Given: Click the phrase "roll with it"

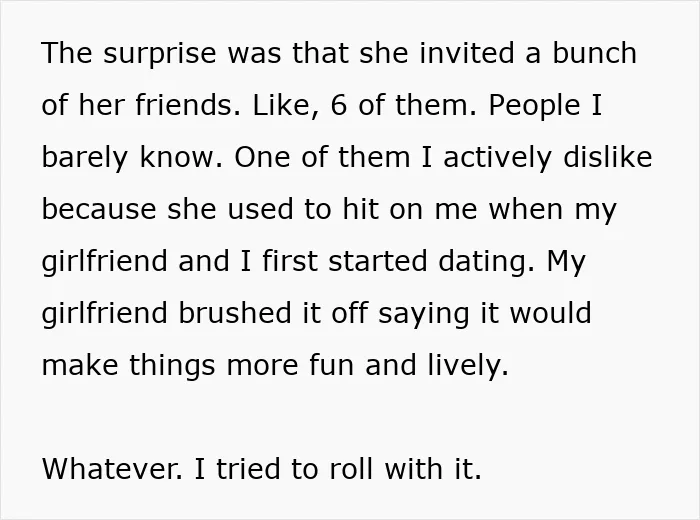Looking at the screenshot, I should coord(406,469).
